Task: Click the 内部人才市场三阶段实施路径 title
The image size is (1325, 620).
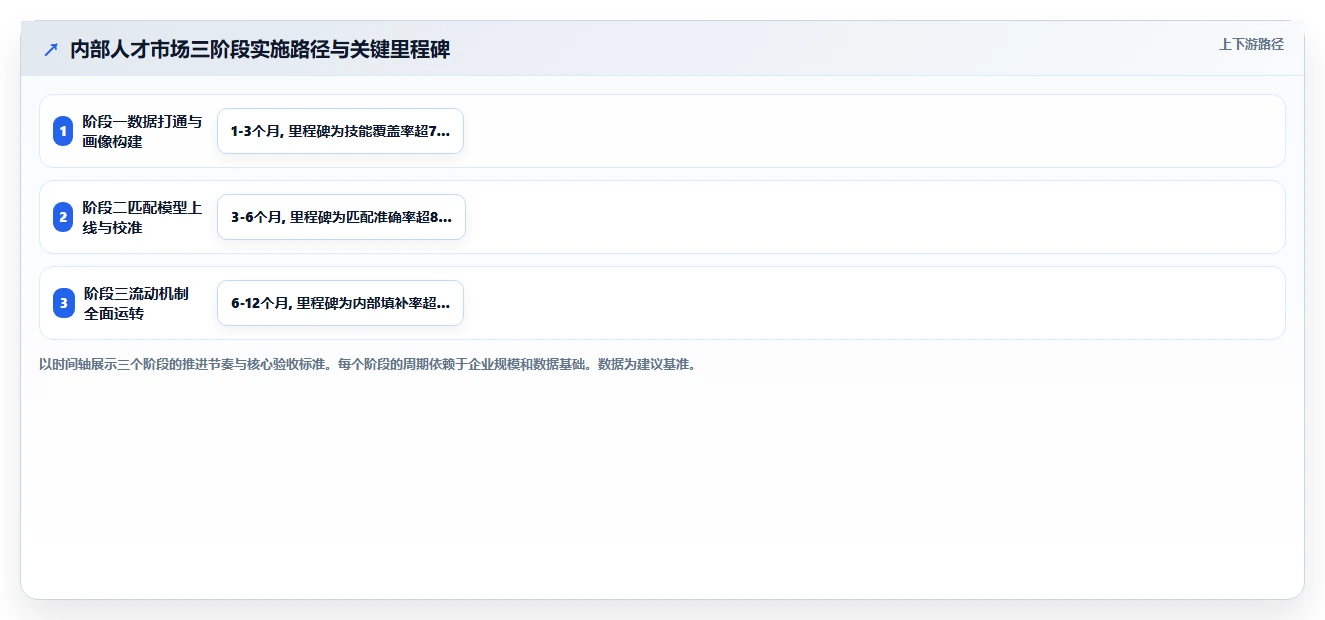Action: click(260, 49)
